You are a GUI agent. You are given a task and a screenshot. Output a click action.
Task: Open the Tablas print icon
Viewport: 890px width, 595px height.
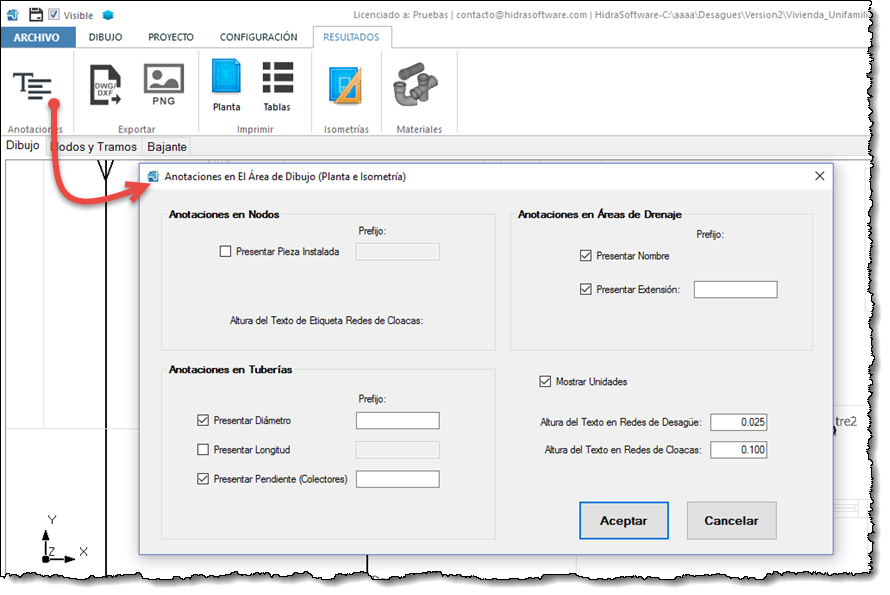pyautogui.click(x=277, y=85)
